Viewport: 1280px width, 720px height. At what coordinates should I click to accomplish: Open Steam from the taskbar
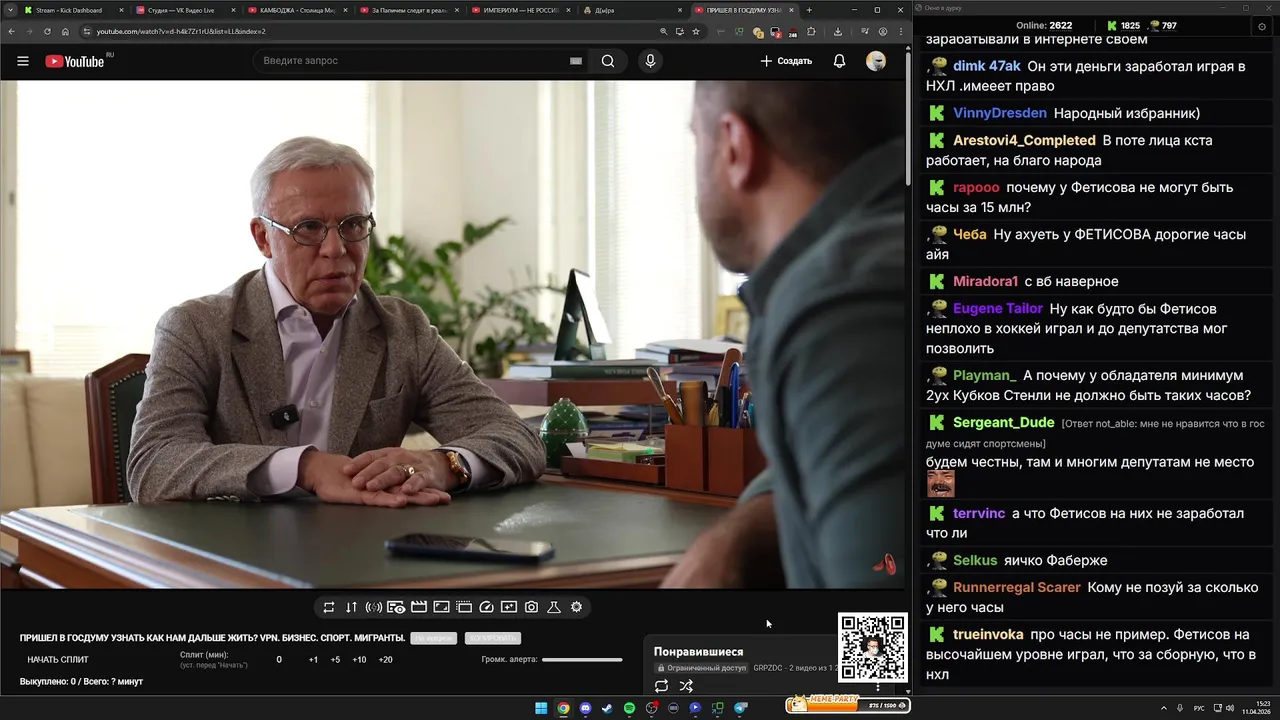(607, 708)
